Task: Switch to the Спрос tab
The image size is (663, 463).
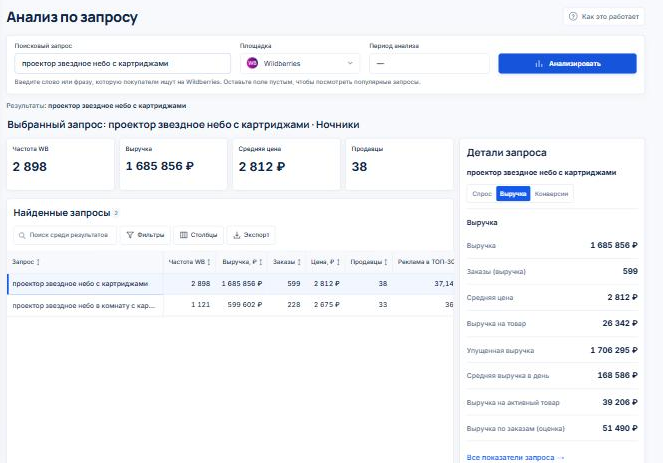Action: coord(482,194)
